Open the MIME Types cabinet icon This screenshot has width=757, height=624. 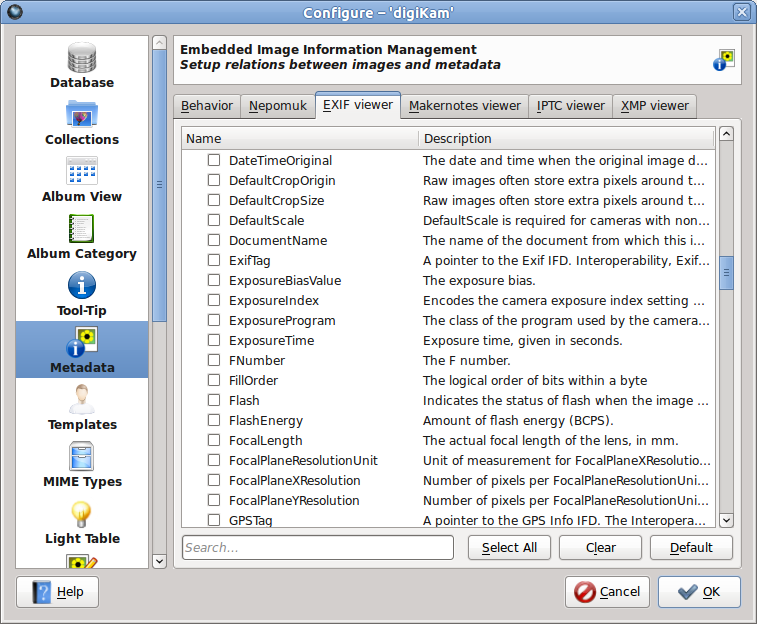point(82,456)
